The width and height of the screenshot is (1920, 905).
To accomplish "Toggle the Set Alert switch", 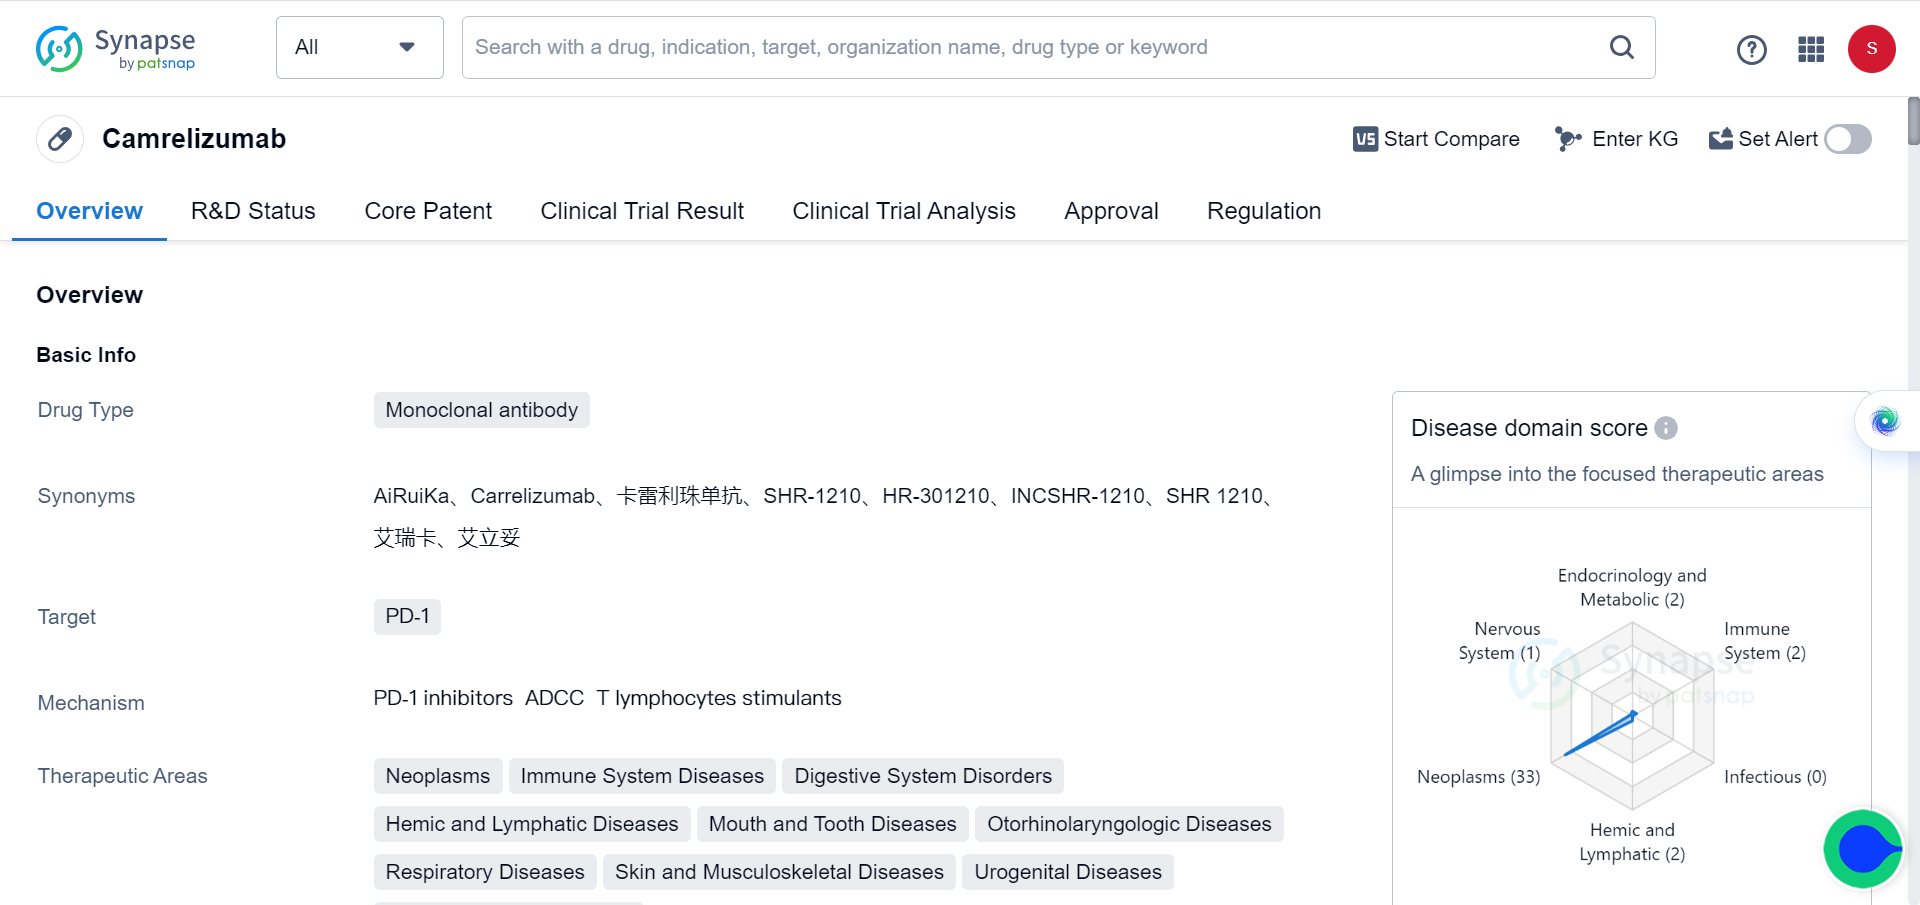I will pos(1847,139).
